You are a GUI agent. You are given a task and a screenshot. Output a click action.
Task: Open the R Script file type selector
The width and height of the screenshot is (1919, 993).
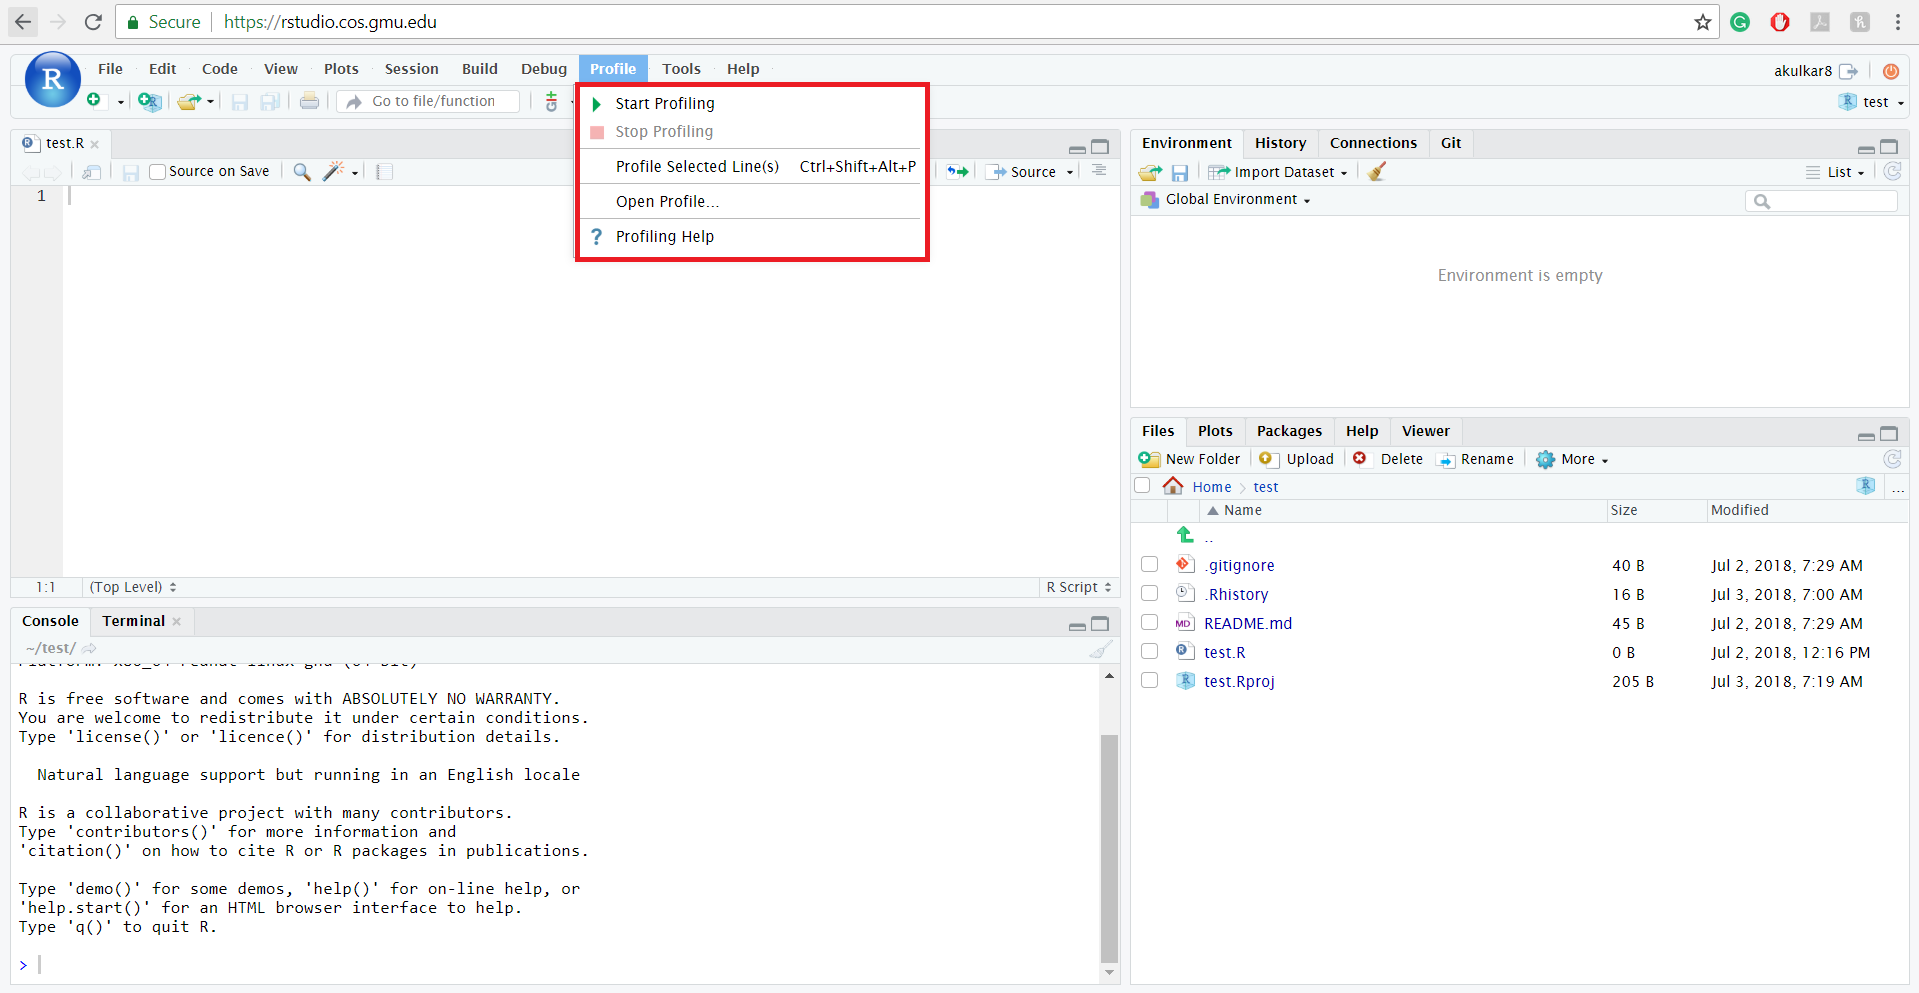pos(1079,587)
